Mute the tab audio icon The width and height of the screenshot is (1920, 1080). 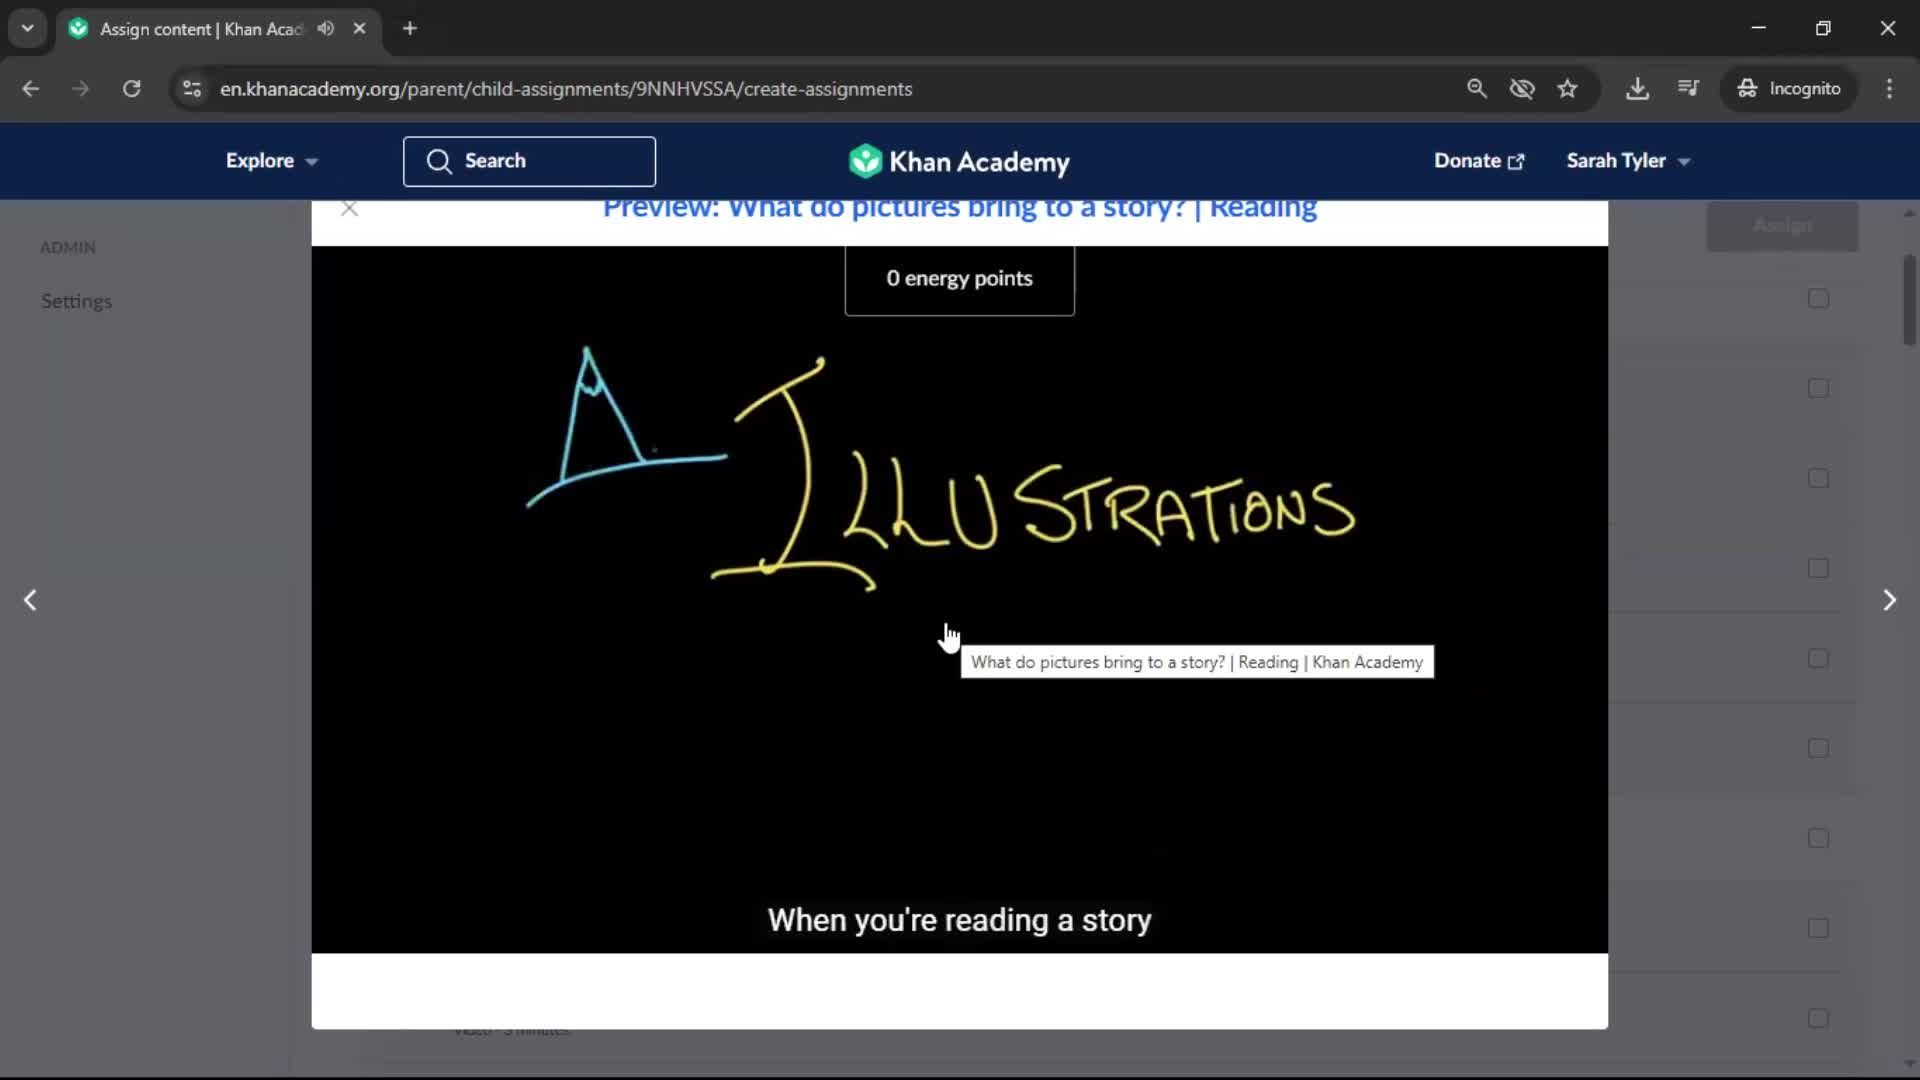(x=325, y=29)
